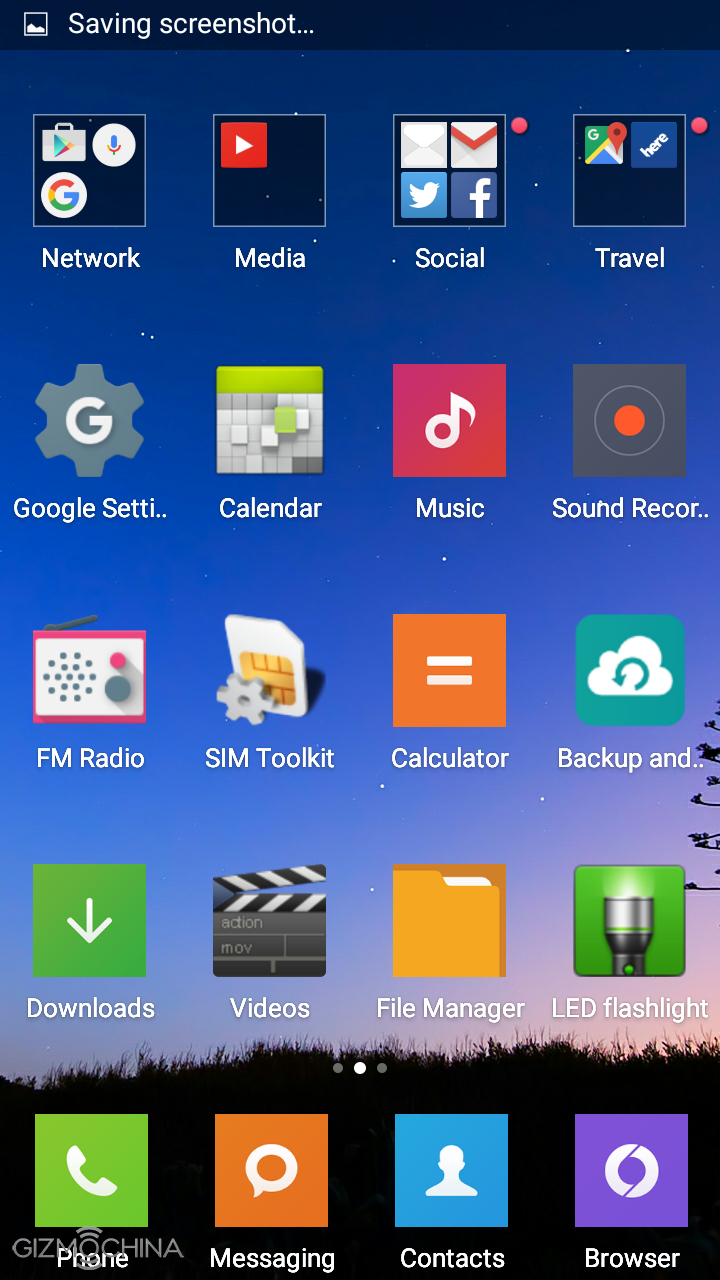
Task: Go to the first home page dot
Action: pos(338,1068)
